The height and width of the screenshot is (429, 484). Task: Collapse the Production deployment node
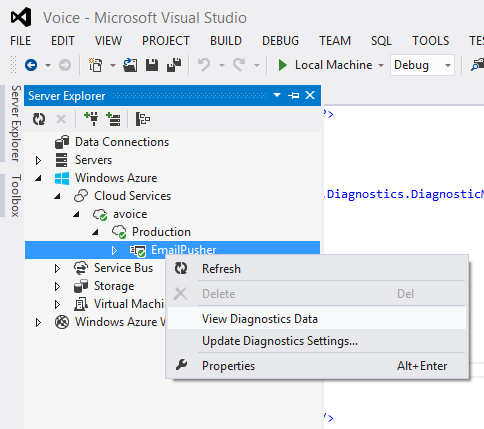(x=95, y=232)
